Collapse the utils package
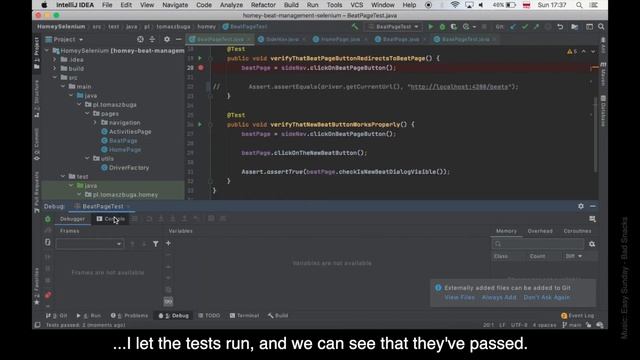Screen dimensions: 640x360 tap(87, 158)
